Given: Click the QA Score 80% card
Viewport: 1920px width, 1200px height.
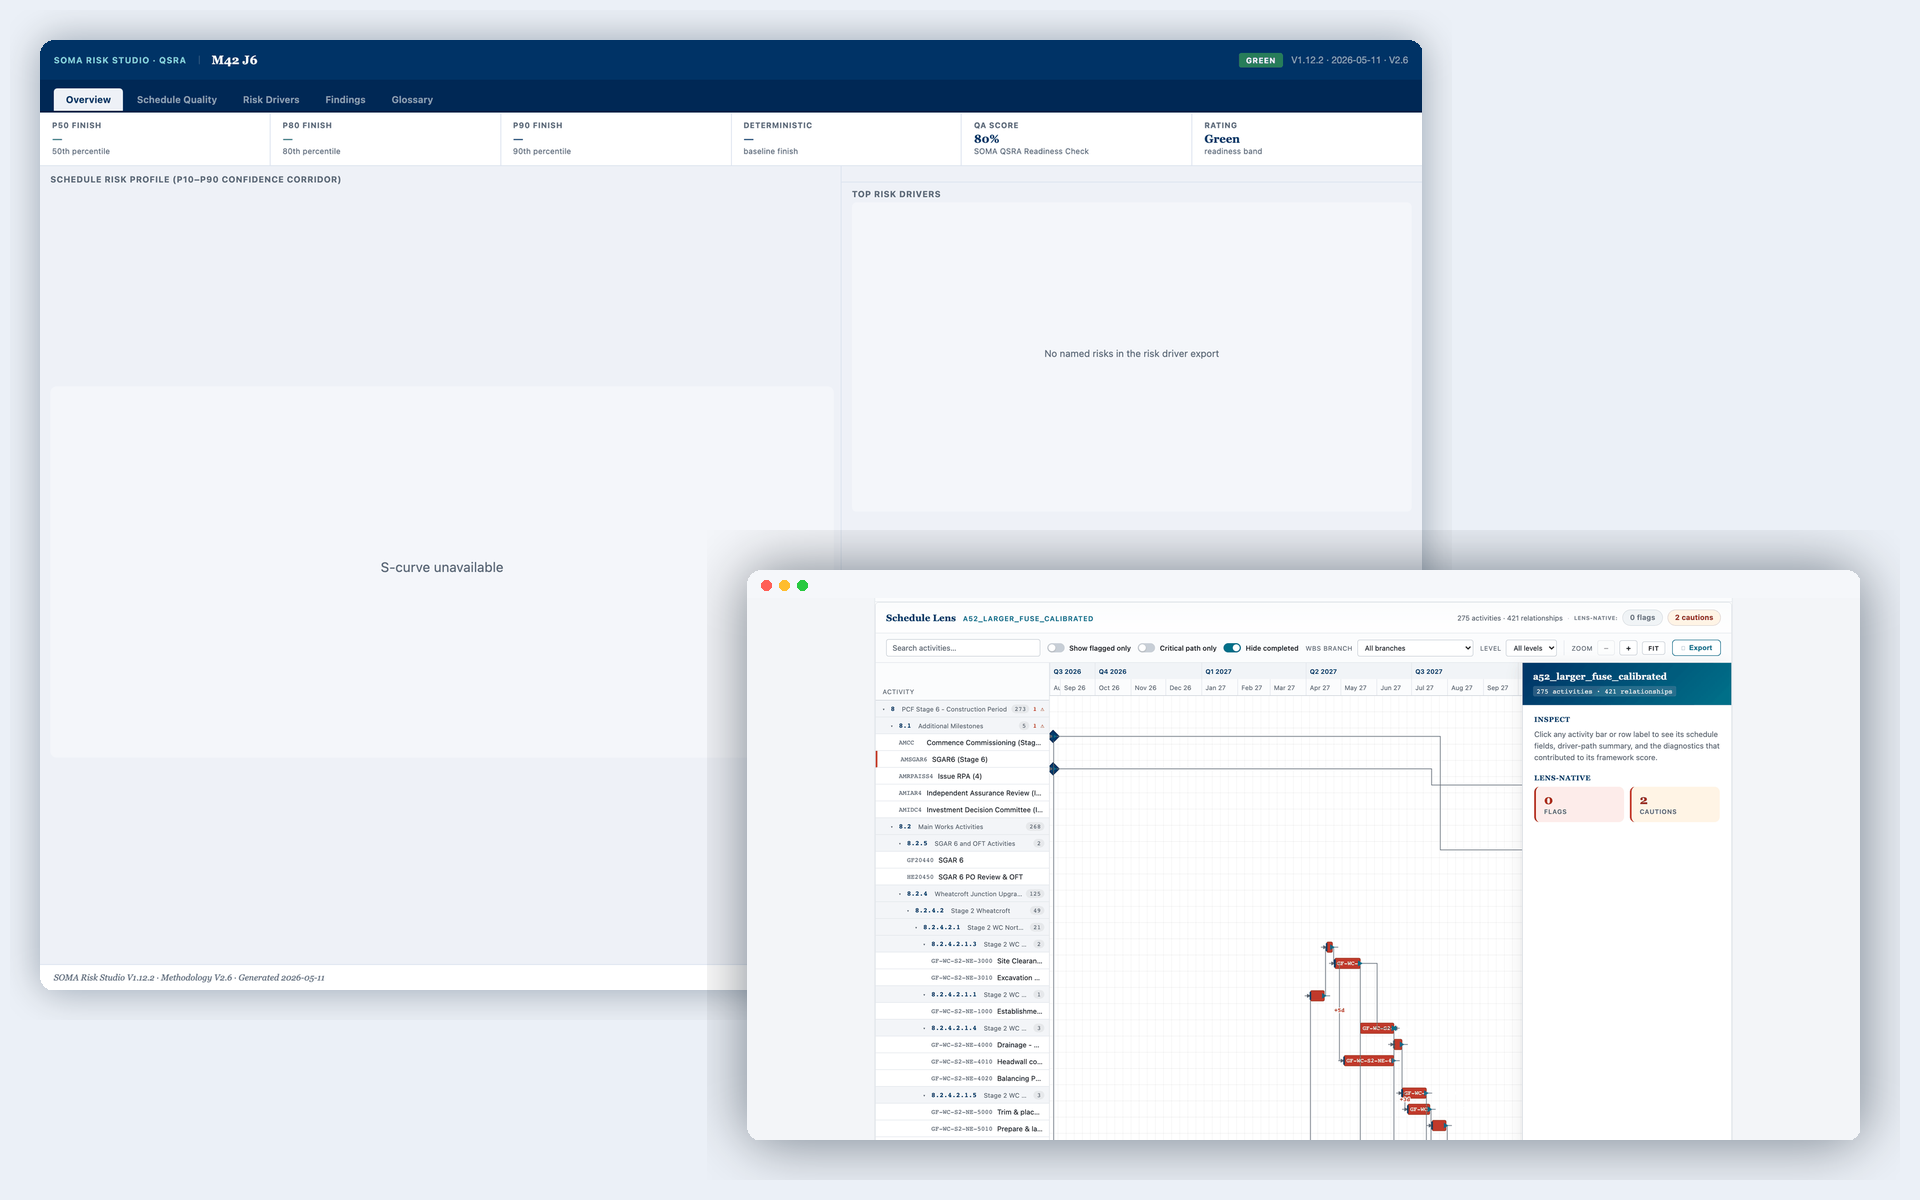Looking at the screenshot, I should click(1076, 139).
